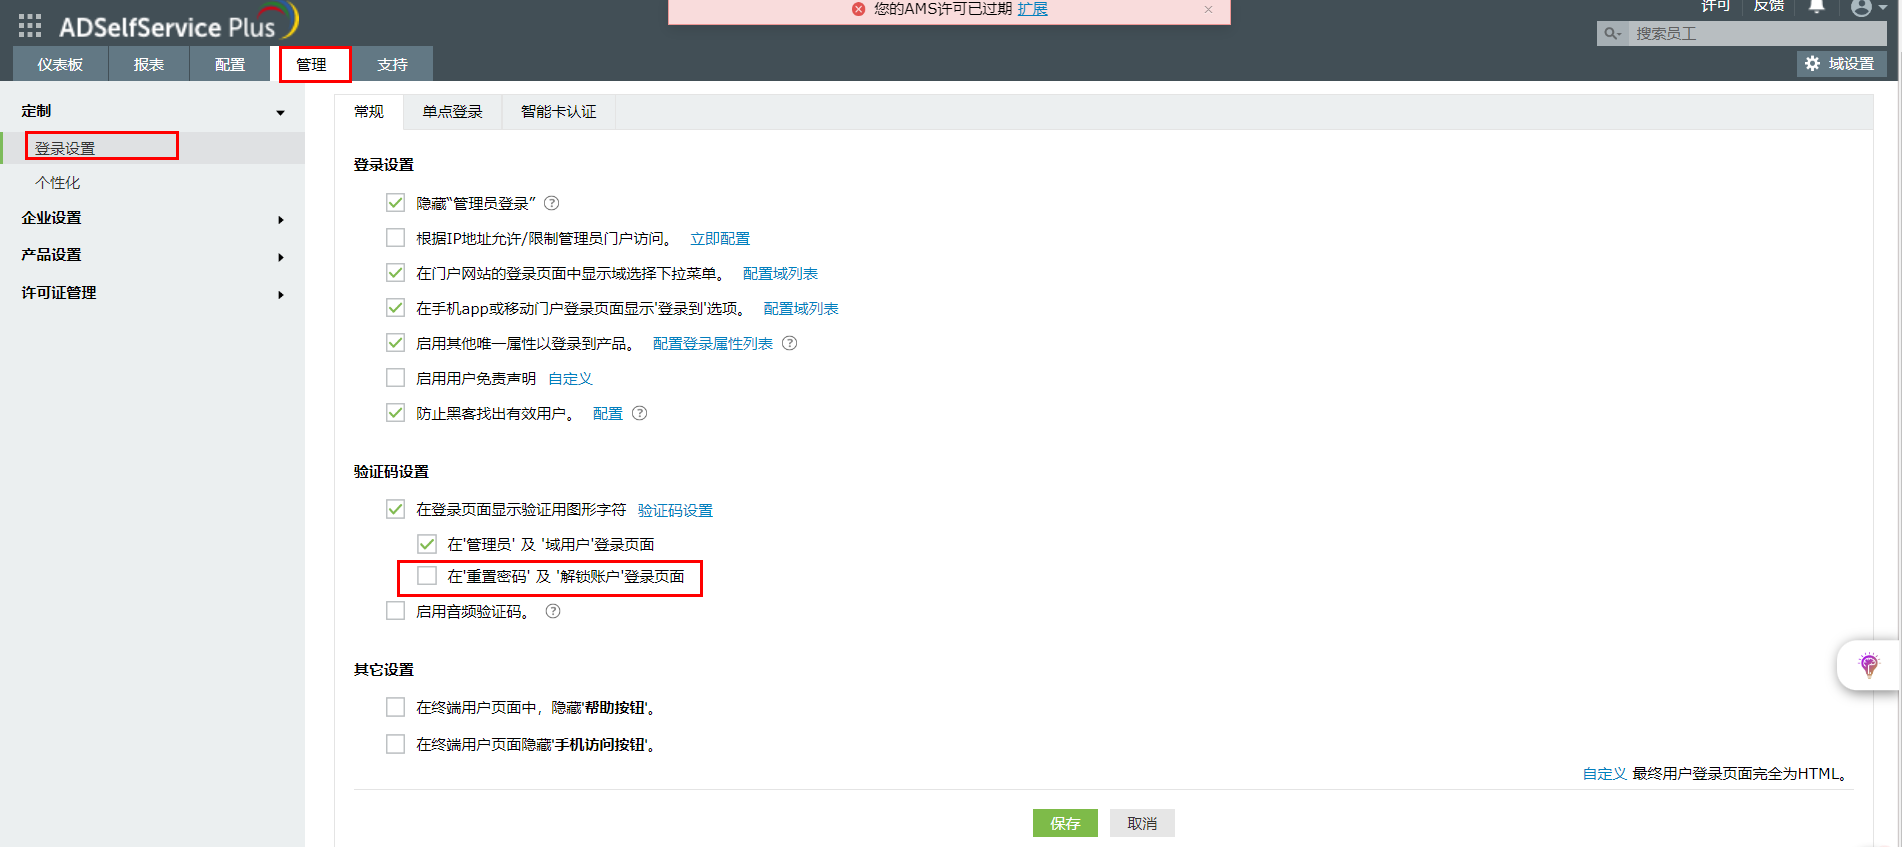
Task: Click the 反馈 link at top
Action: click(1769, 6)
